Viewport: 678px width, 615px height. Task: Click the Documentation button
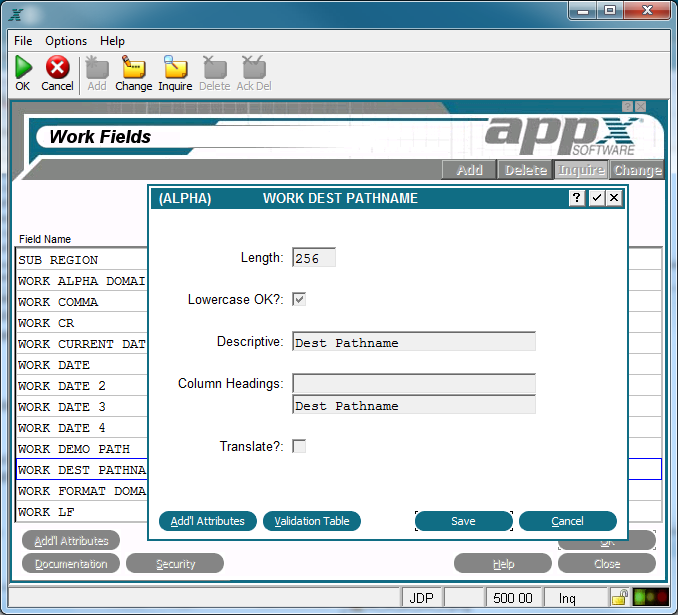pos(71,564)
